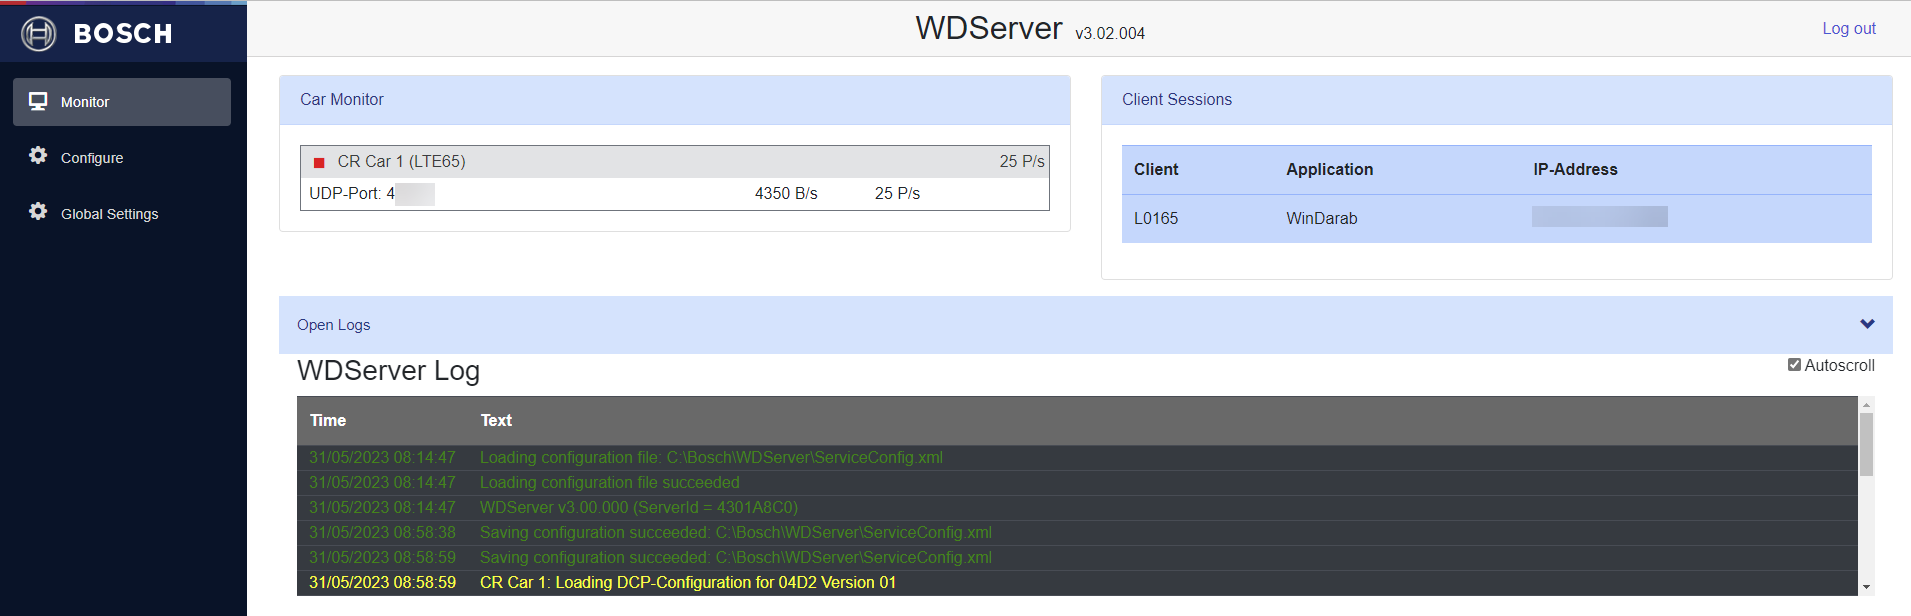The height and width of the screenshot is (616, 1911).
Task: Click the WDServer title heading
Action: click(x=989, y=28)
